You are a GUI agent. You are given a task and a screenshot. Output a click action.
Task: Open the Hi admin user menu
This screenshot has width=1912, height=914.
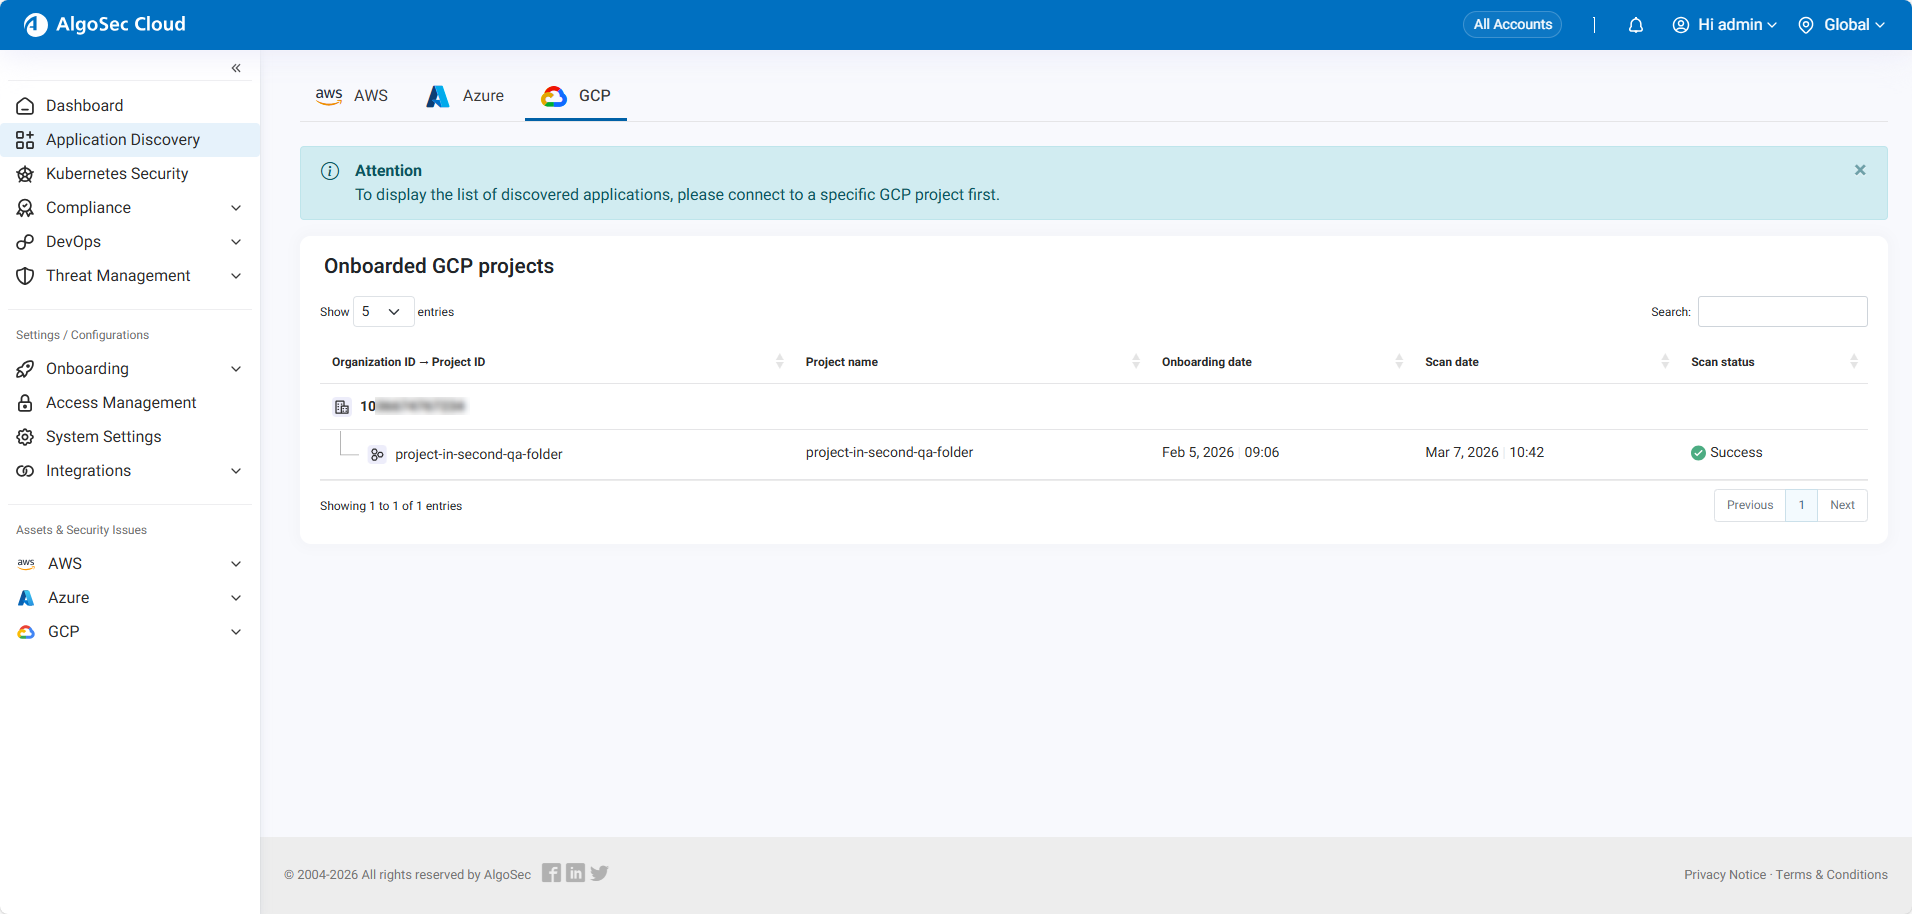pos(1725,25)
